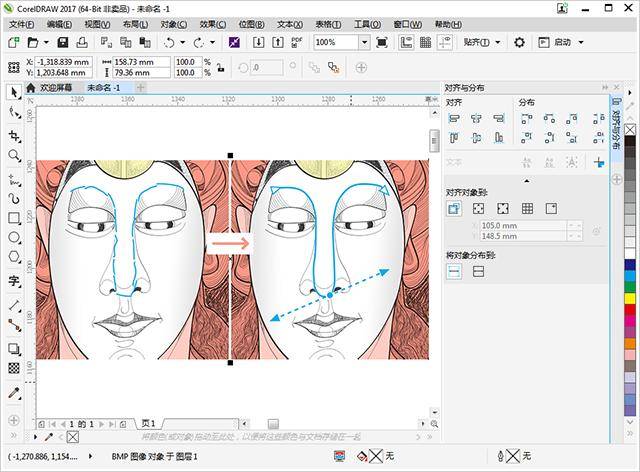
Task: Select the Zoom magnifier tool
Action: (x=14, y=156)
